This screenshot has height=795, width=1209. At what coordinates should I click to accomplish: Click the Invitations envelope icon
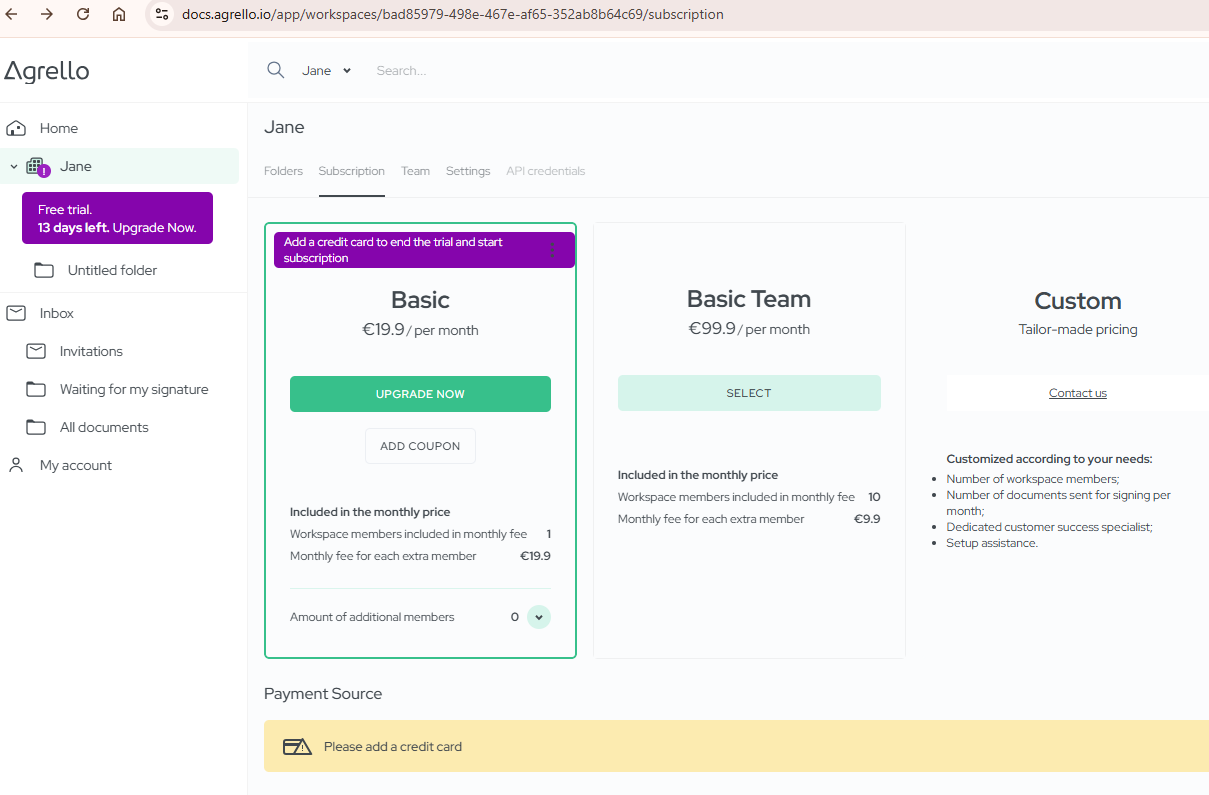pyautogui.click(x=36, y=351)
